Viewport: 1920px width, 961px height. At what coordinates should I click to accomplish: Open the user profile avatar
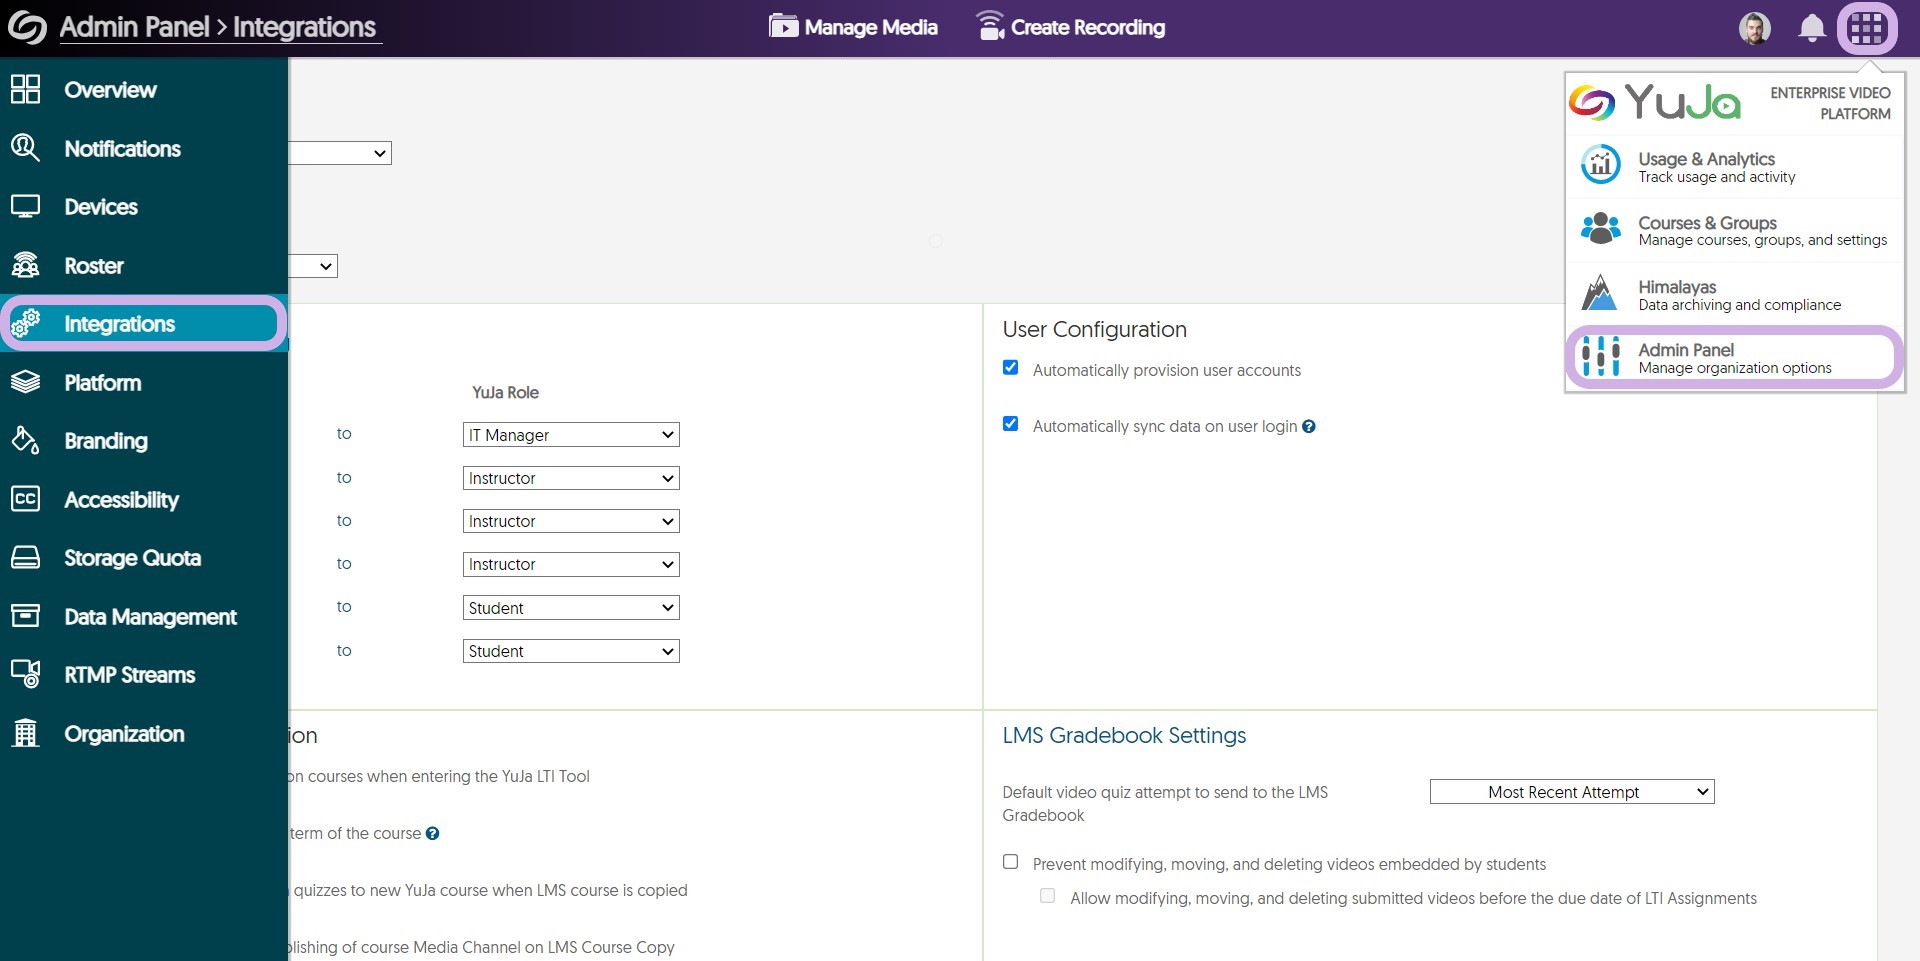[x=1754, y=28]
